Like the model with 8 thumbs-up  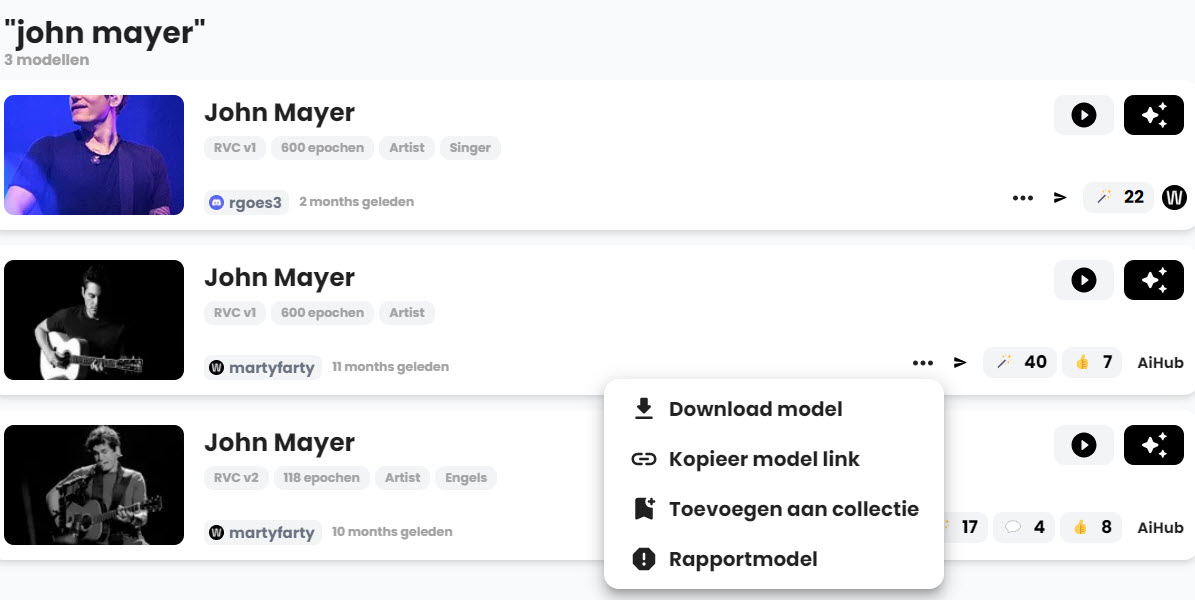[1092, 527]
